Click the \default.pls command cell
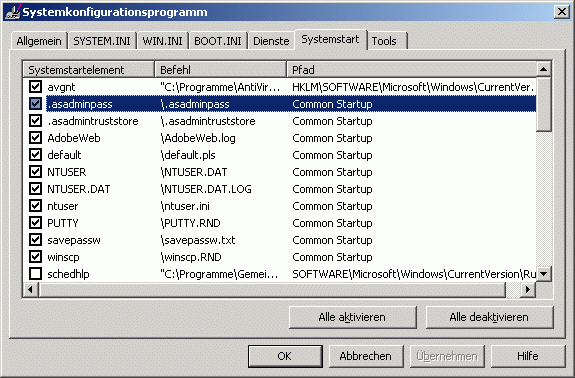This screenshot has width=575, height=378. tap(188, 155)
